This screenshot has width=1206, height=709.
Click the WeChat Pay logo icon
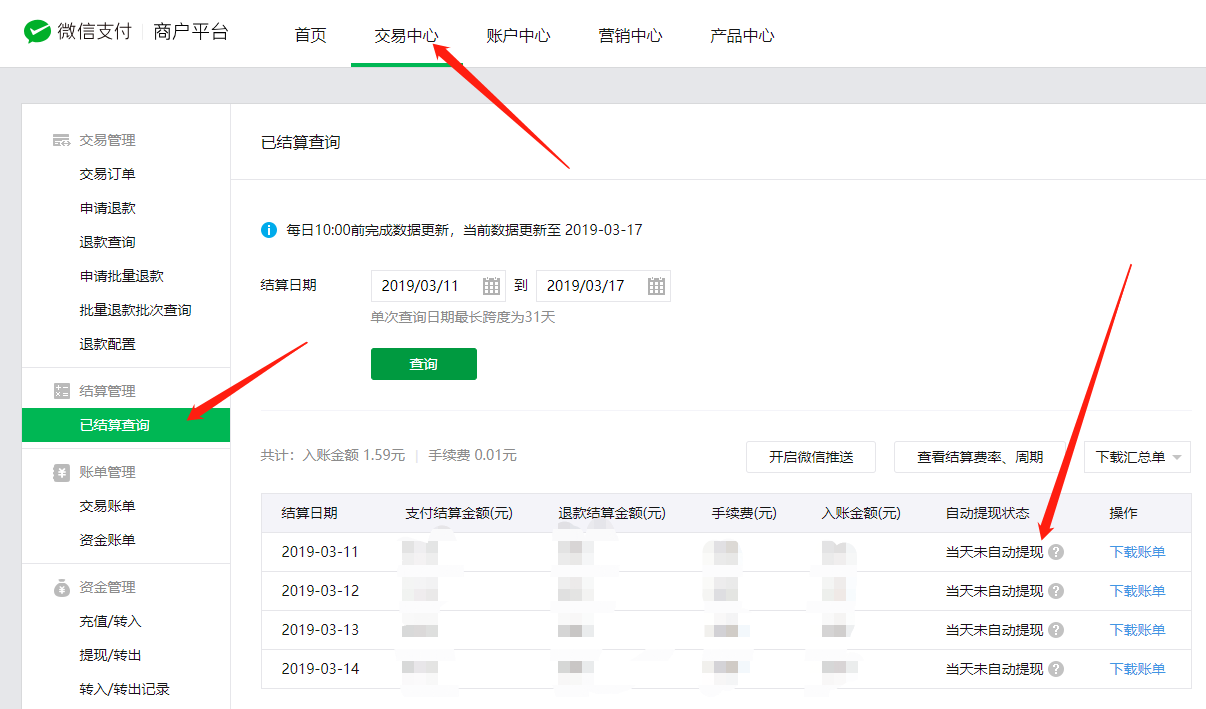click(x=37, y=32)
